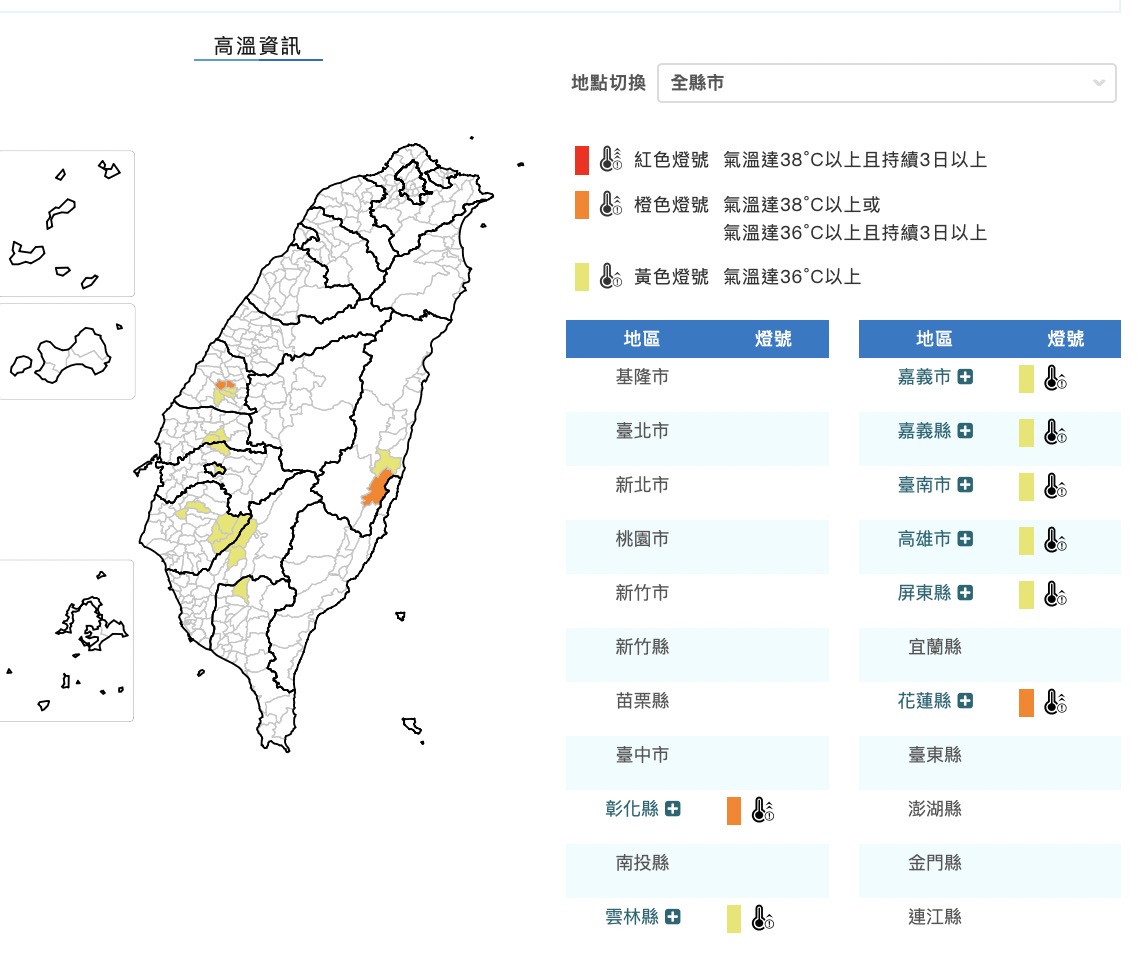Viewport: 1140px width, 958px height.
Task: Click the thermometer icon for 彰化縣
Action: pos(763,810)
